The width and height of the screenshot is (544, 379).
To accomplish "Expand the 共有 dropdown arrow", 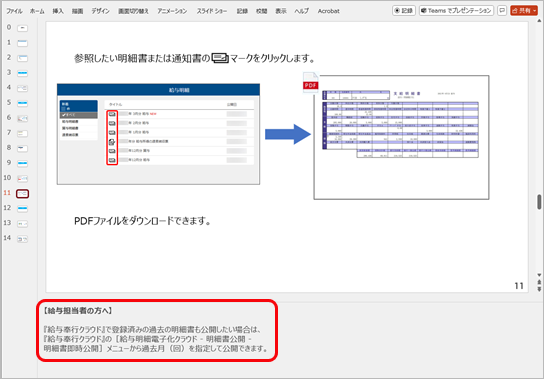I will pos(535,11).
